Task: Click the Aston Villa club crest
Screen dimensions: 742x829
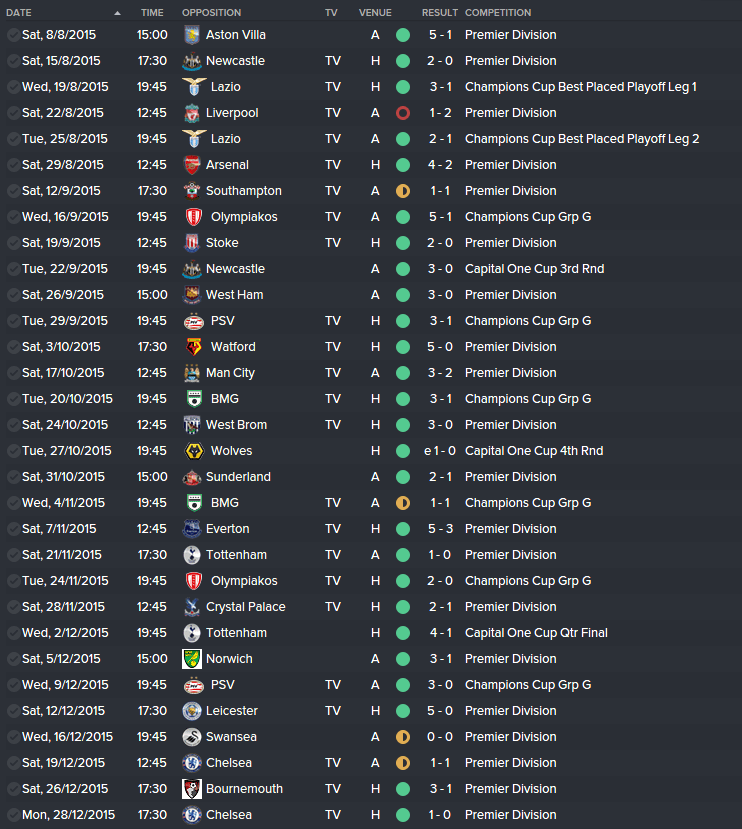Action: tap(191, 35)
